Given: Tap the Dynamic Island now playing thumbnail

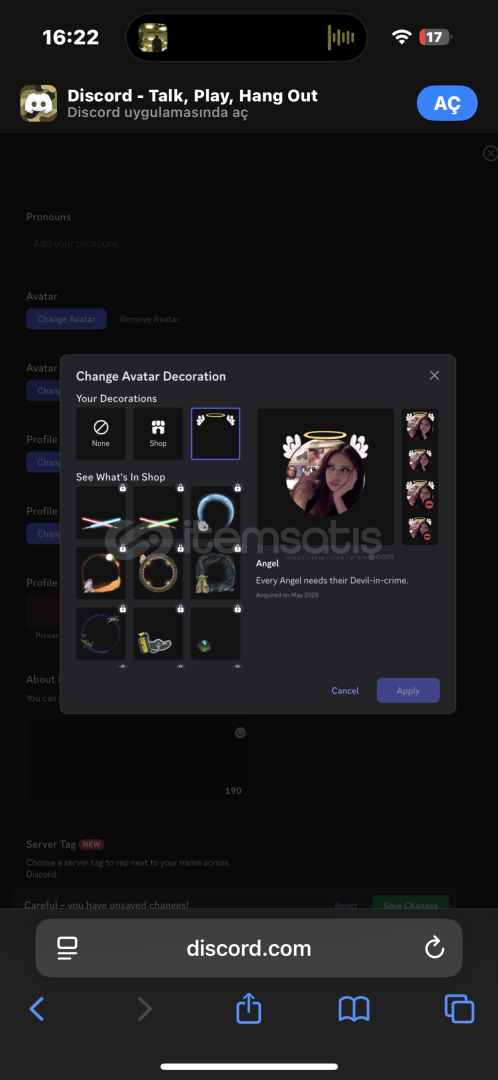Looking at the screenshot, I should 153,37.
